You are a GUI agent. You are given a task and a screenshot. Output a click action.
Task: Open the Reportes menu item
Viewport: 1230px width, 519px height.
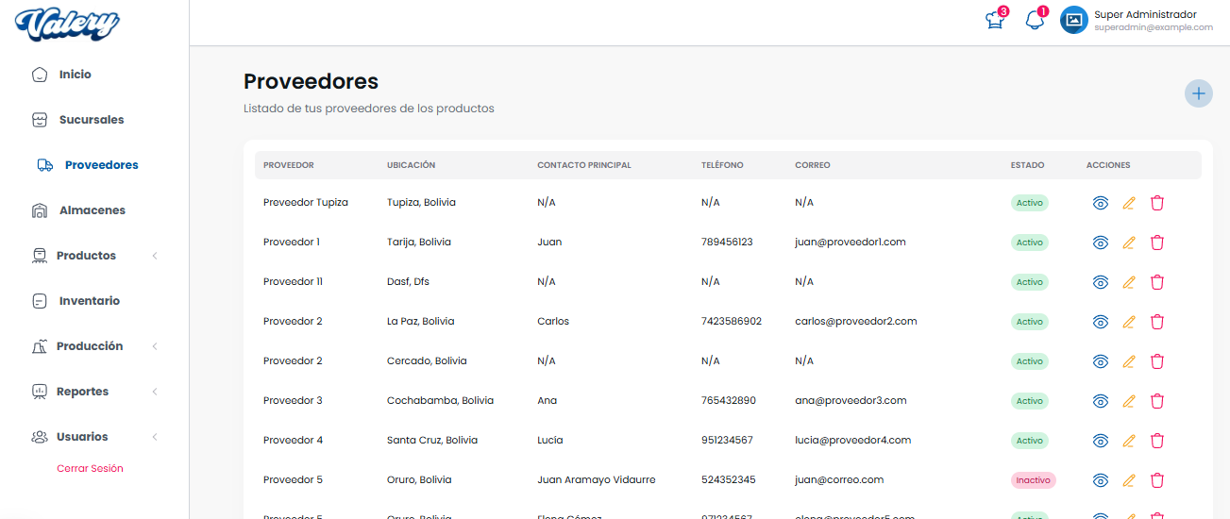coord(83,392)
